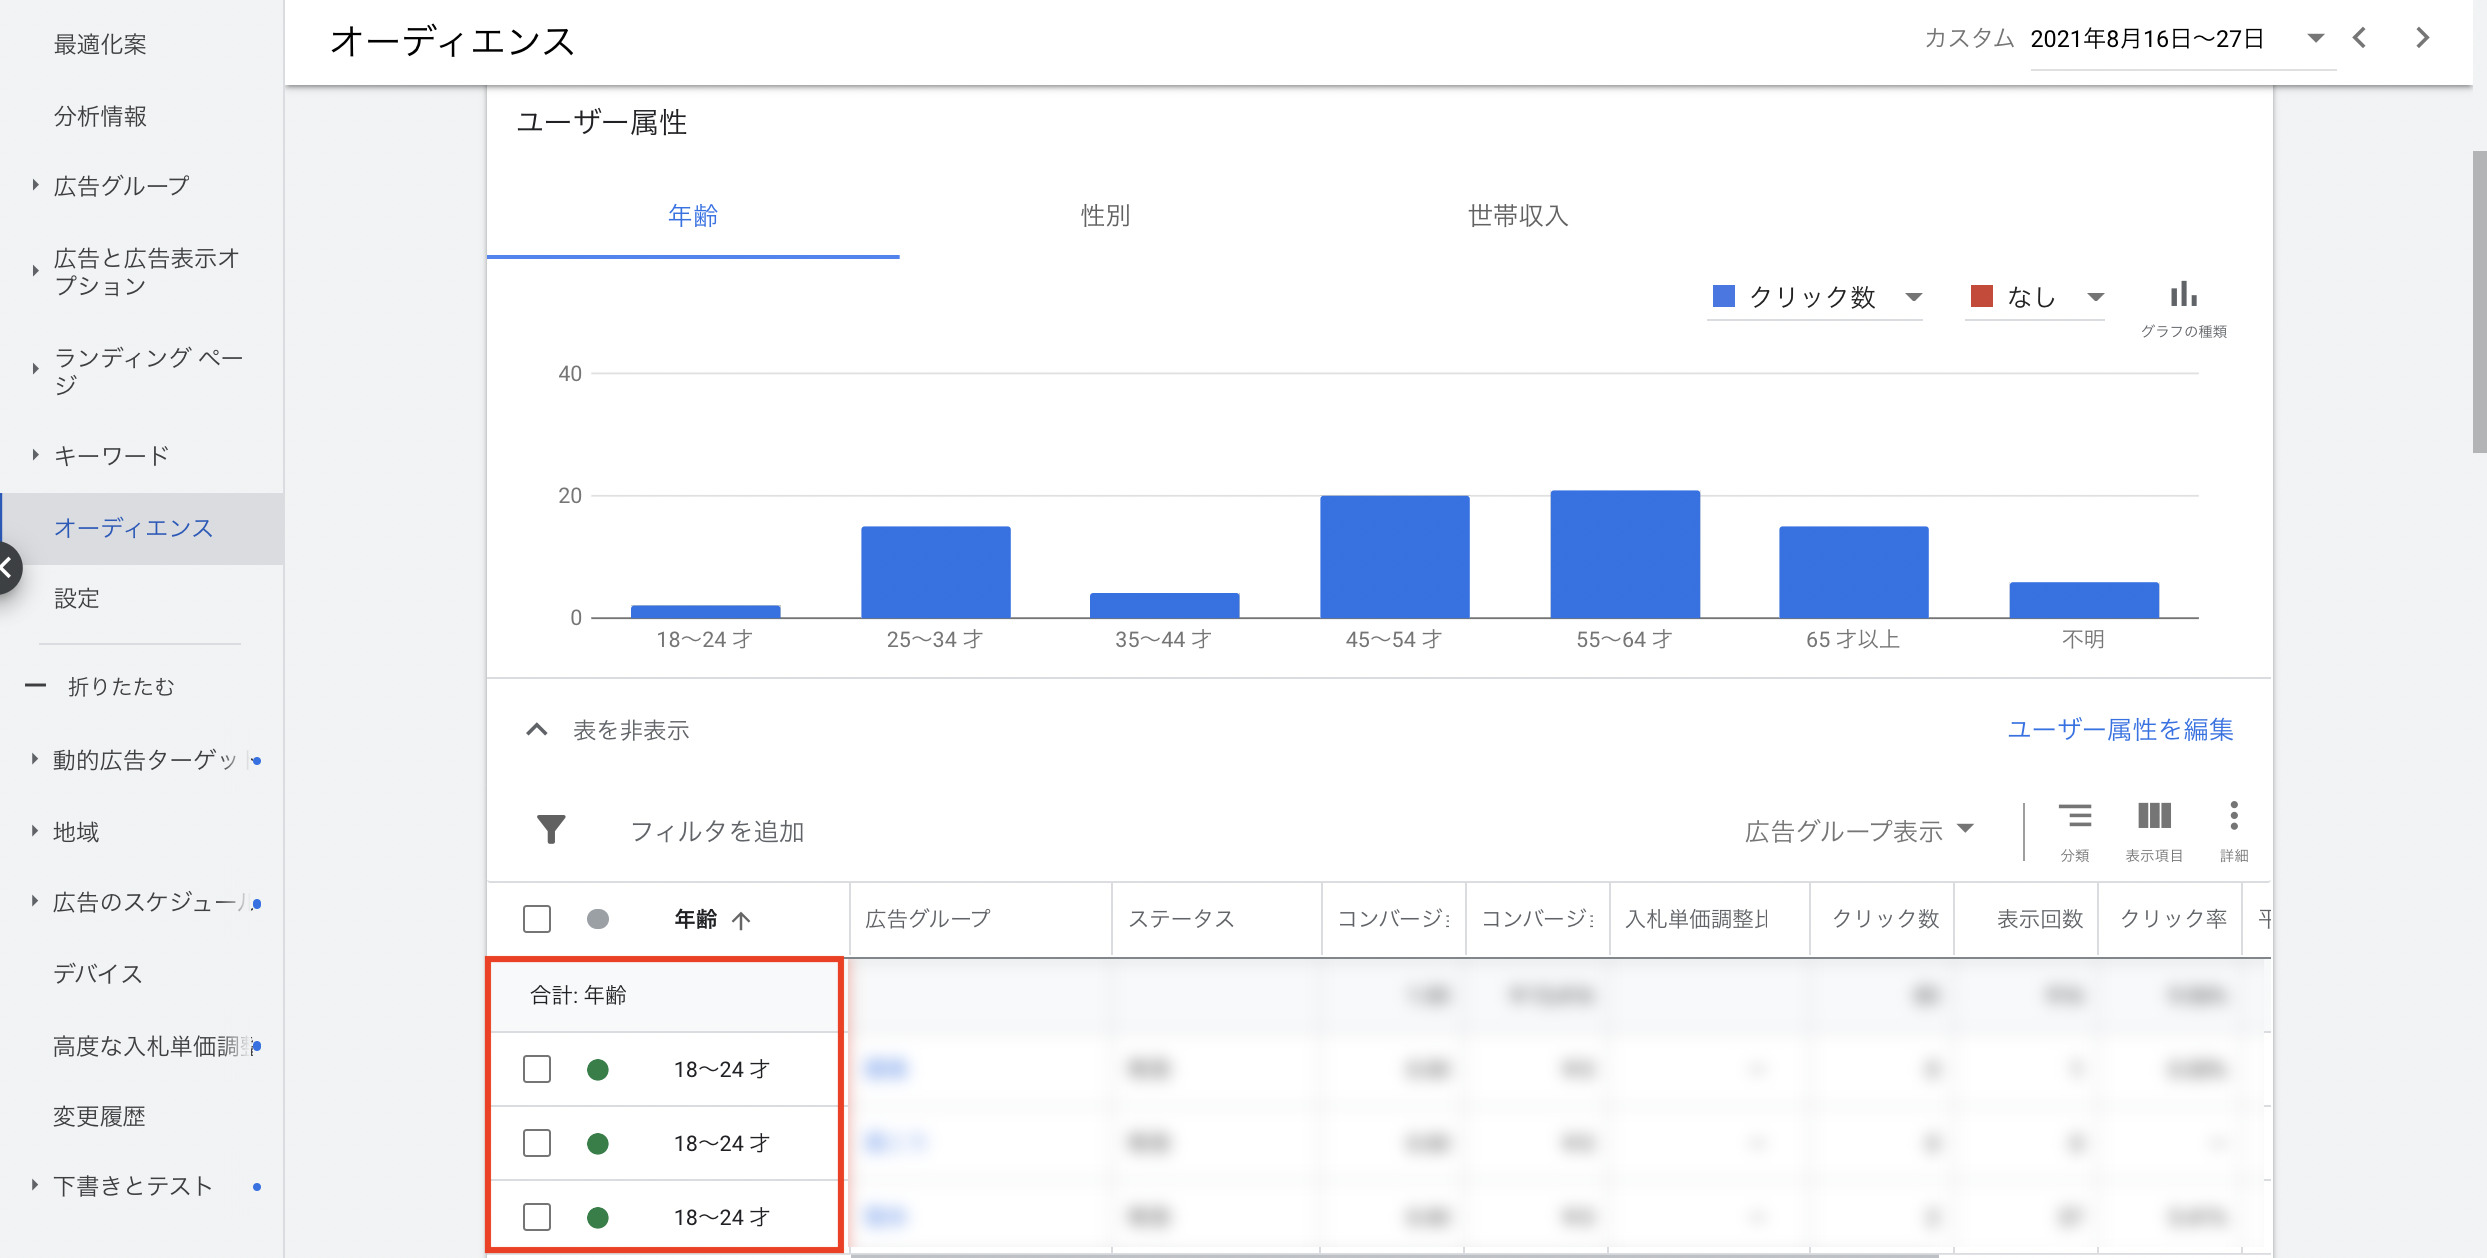The width and height of the screenshot is (2487, 1258).
Task: Open the グラフの種類 chart type selector
Action: (x=2183, y=294)
